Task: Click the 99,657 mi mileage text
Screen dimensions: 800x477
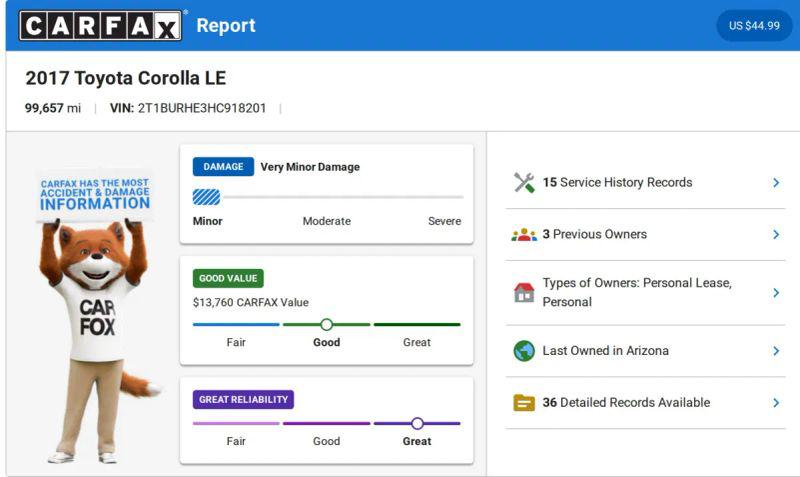Action: [x=53, y=108]
